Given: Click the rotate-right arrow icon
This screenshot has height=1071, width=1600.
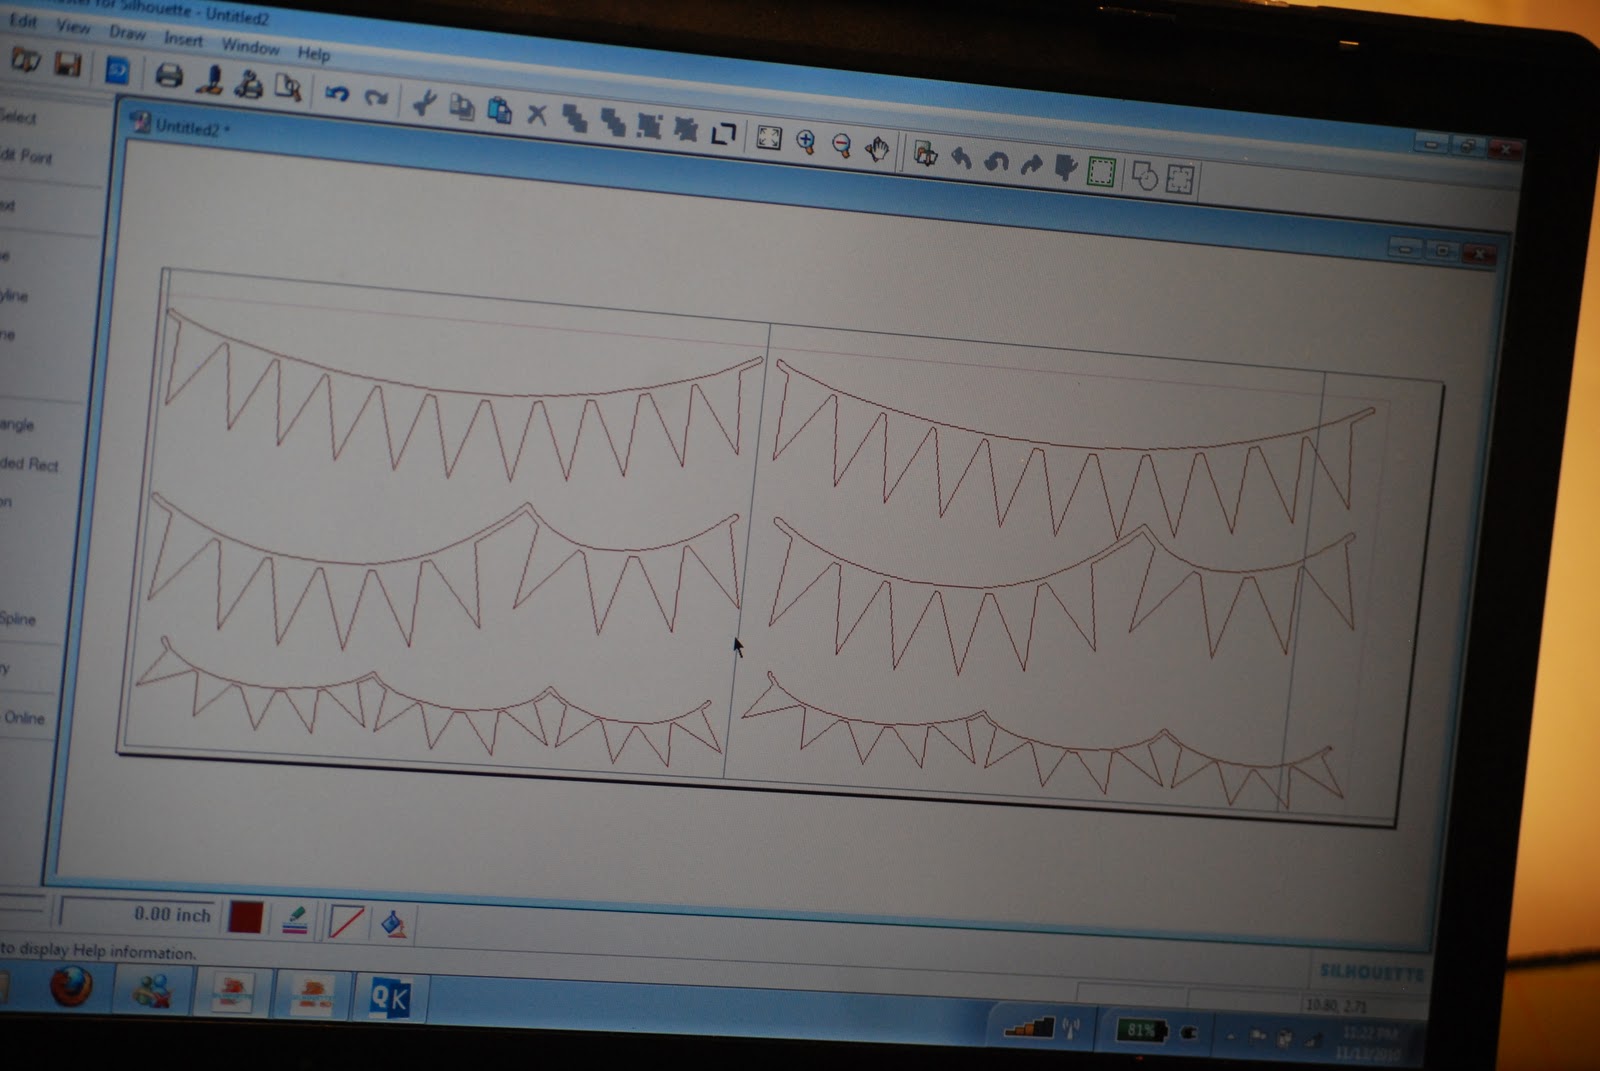Looking at the screenshot, I should pos(1031,165).
